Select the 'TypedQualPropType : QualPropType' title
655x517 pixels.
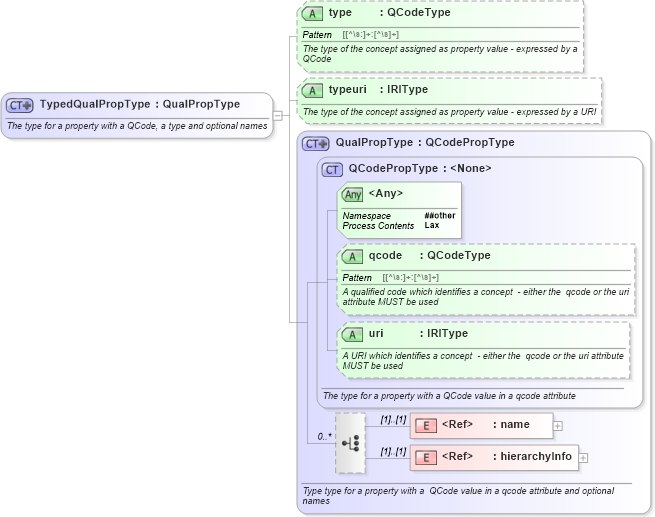140,104
